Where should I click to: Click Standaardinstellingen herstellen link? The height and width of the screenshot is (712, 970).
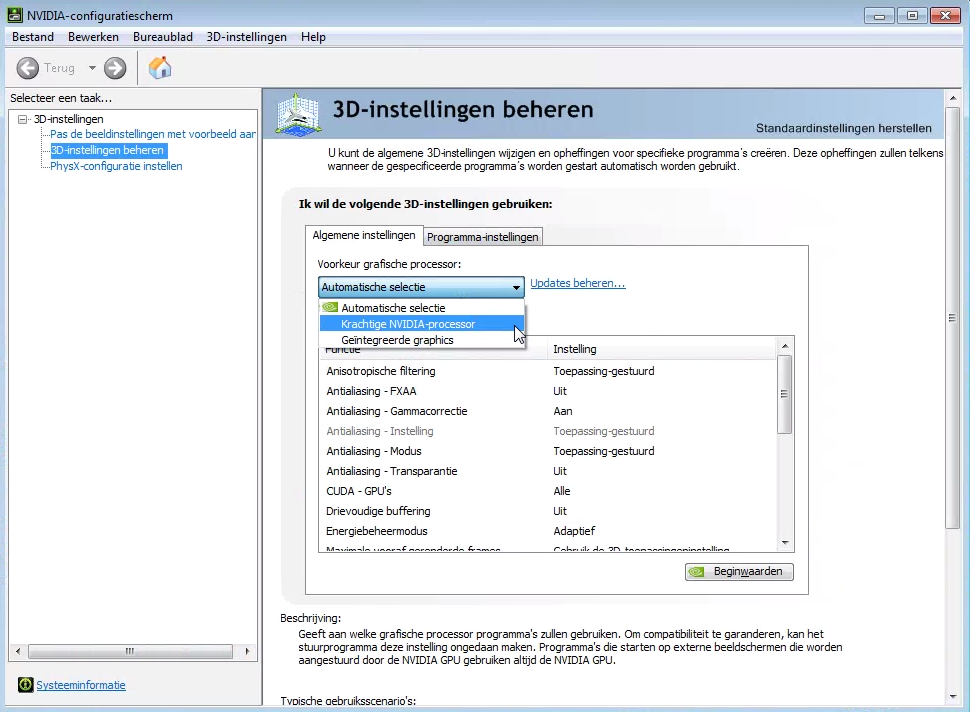843,129
